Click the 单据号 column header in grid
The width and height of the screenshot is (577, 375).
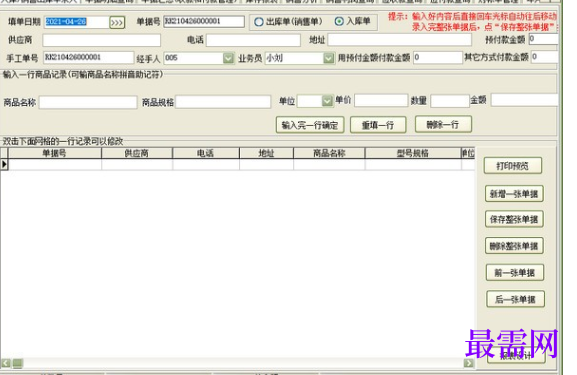55,153
